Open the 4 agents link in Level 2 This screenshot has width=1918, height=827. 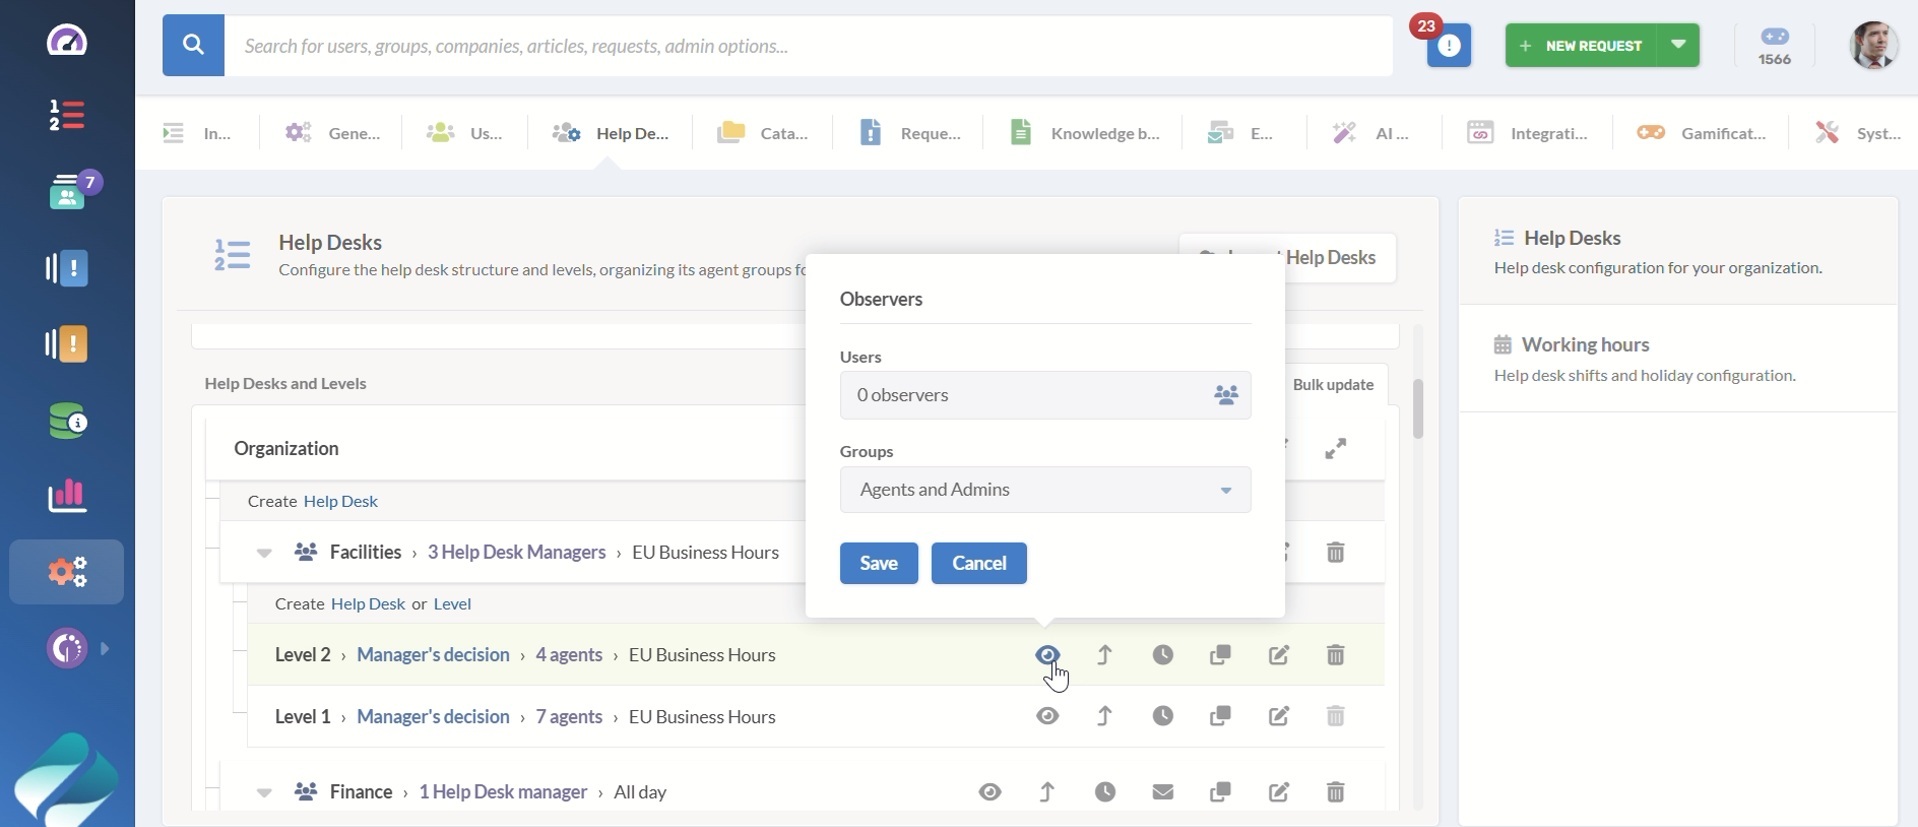[568, 655]
